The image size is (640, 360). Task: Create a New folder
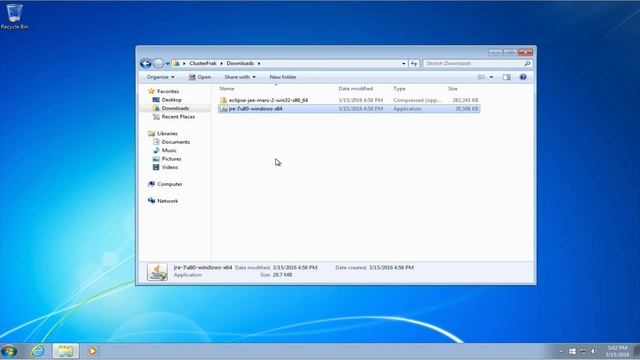(283, 77)
